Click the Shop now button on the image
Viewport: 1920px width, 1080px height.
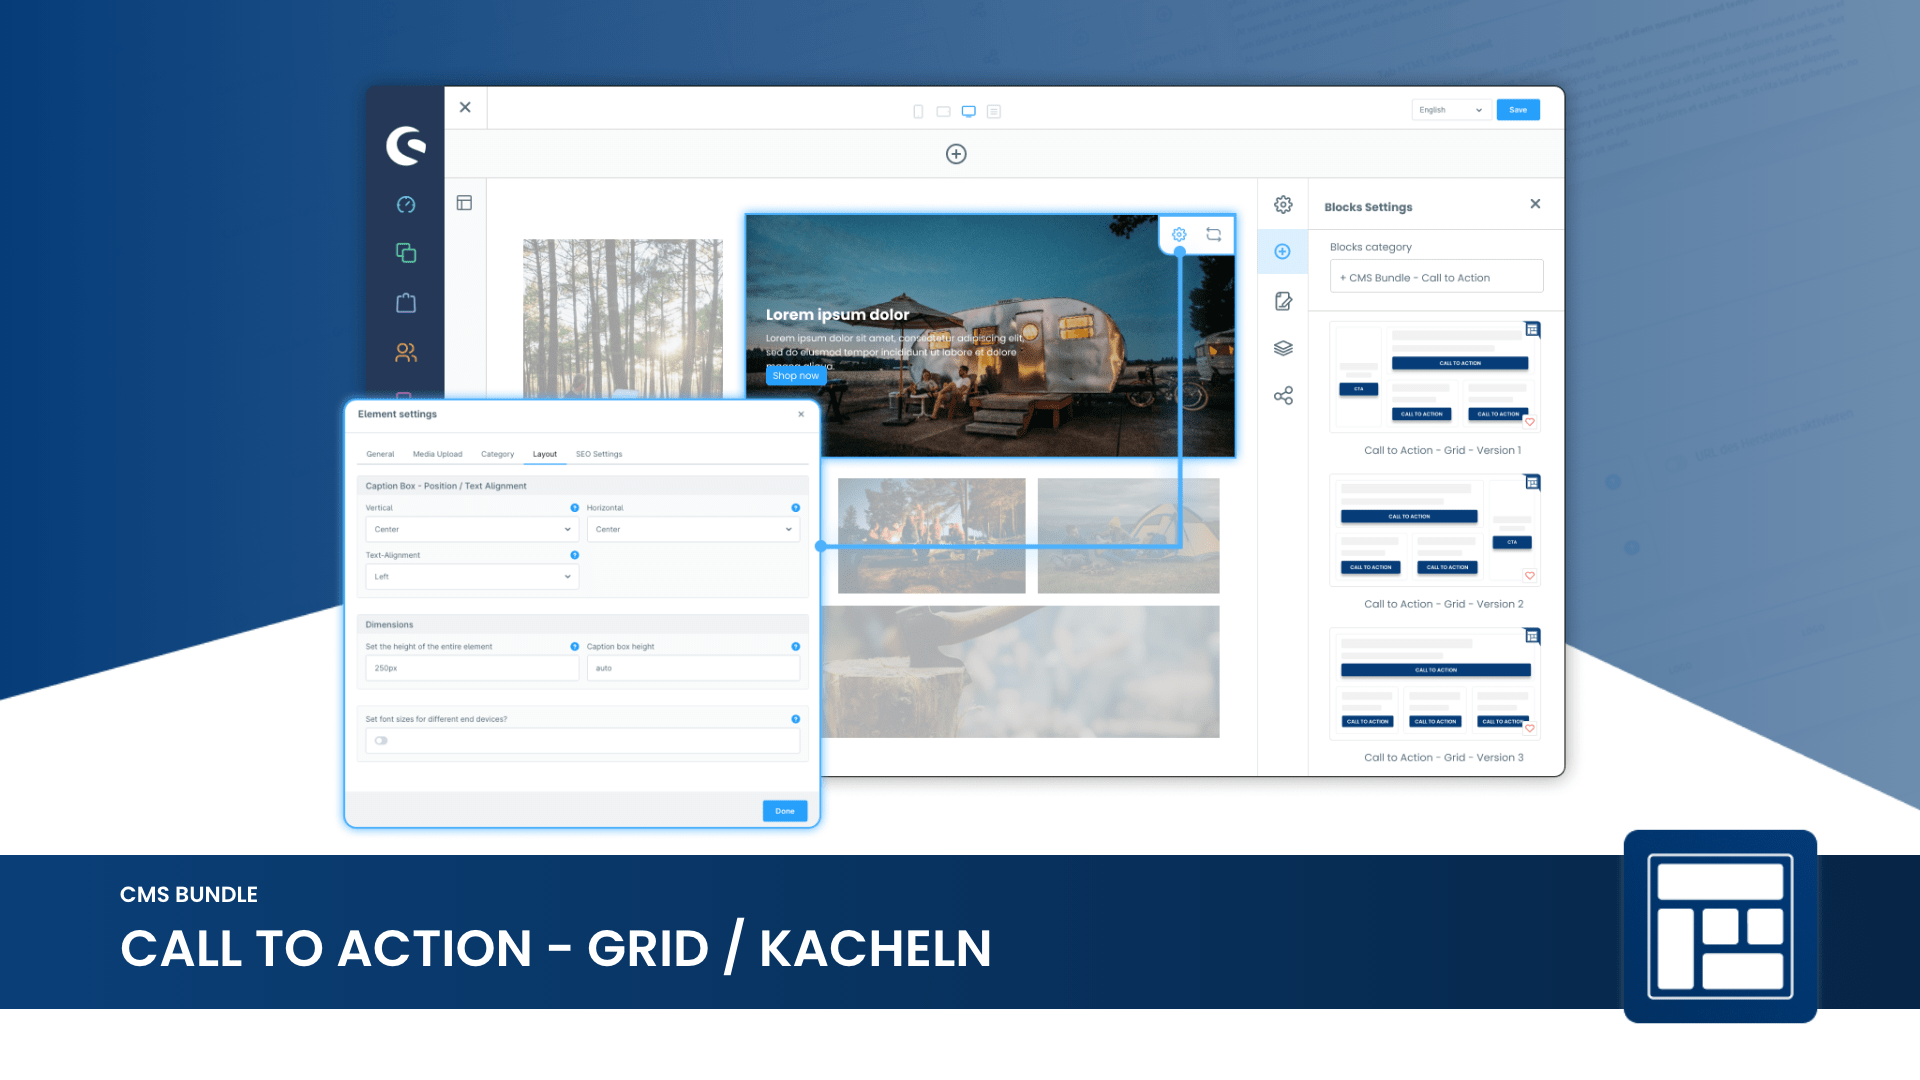coord(796,376)
